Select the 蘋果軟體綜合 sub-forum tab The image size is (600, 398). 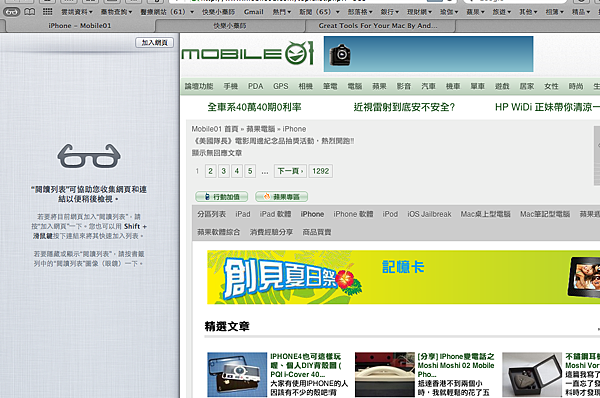coord(218,232)
